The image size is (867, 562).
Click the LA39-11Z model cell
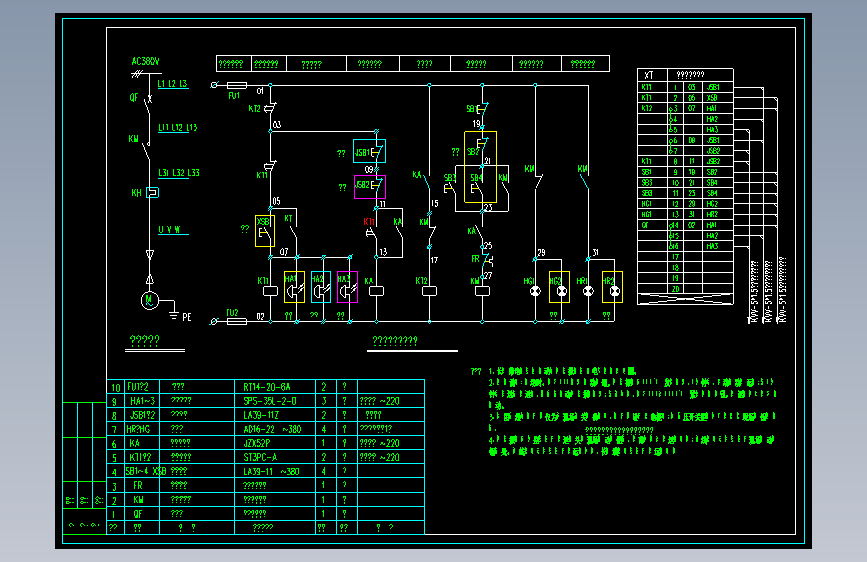pos(275,415)
